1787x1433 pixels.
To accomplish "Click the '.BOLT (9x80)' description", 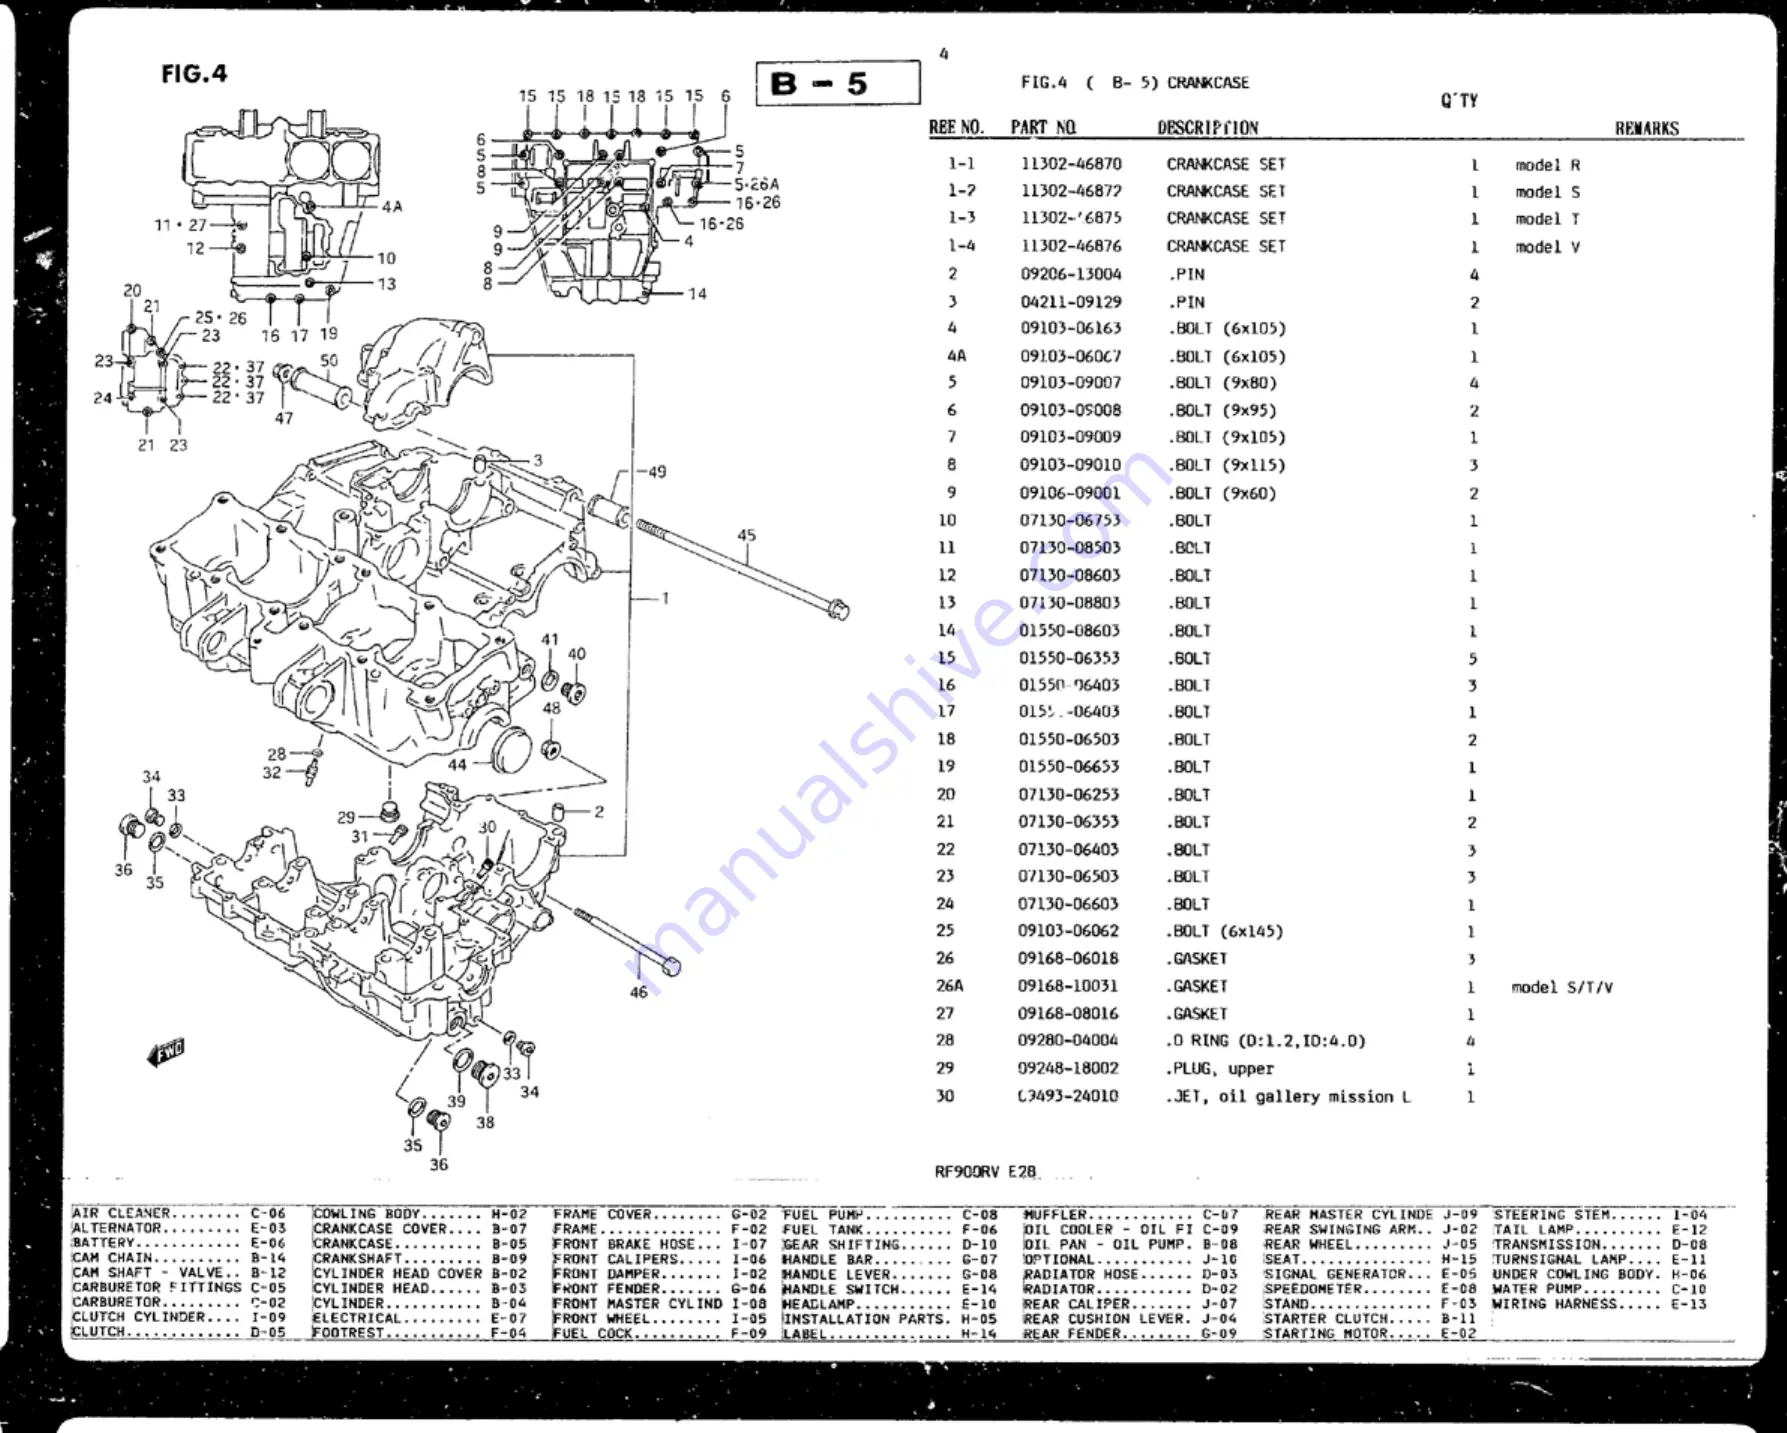I will point(1222,382).
